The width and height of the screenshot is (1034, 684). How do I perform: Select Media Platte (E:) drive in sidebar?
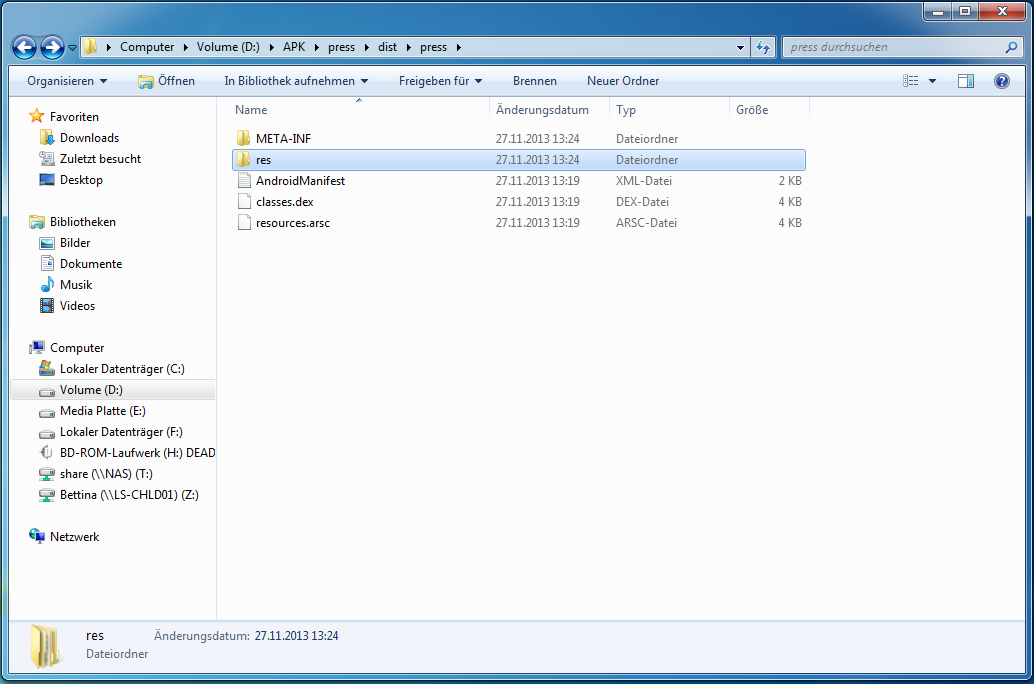[103, 411]
